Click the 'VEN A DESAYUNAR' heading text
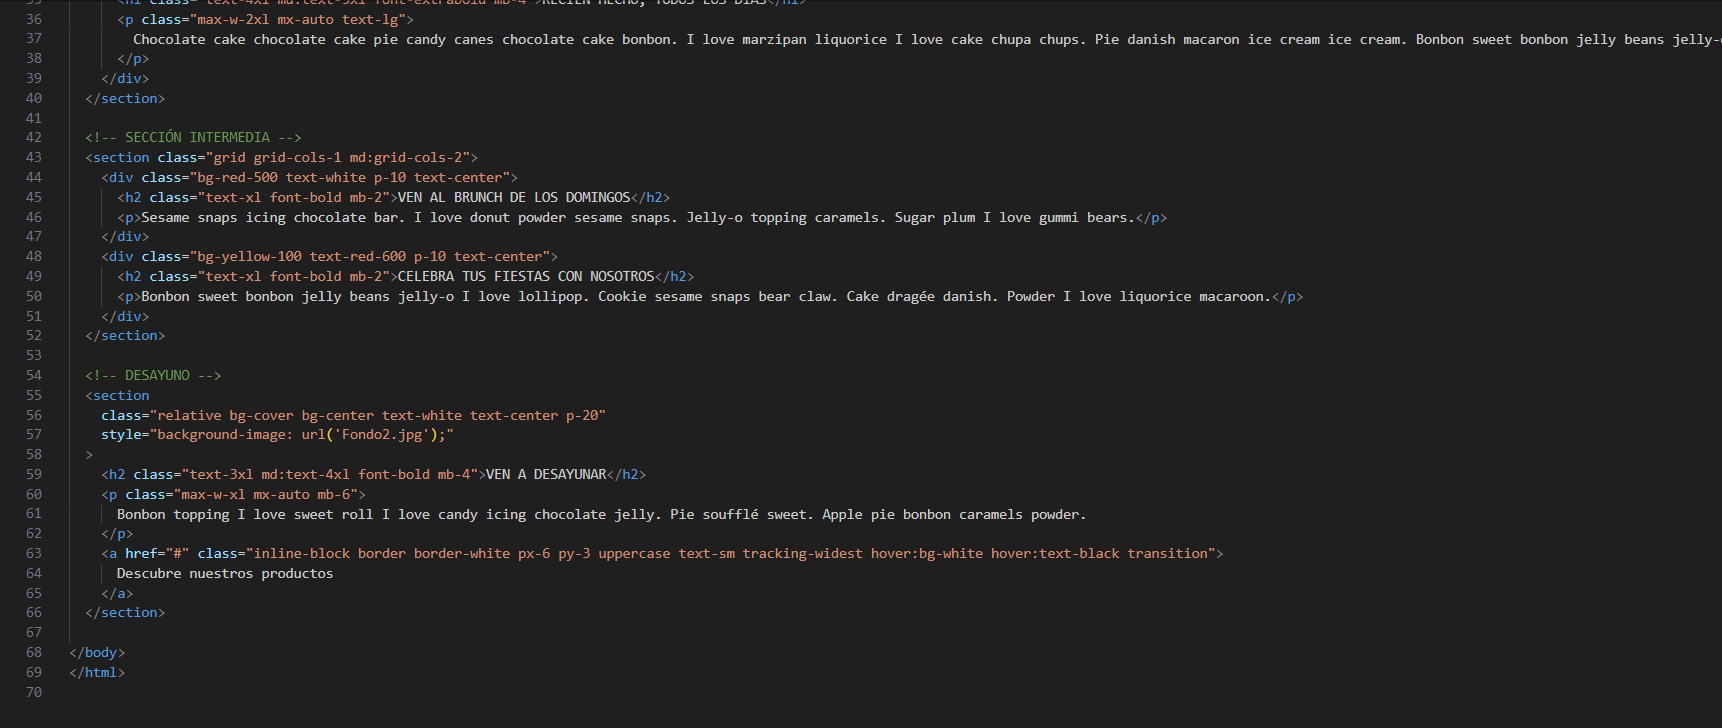This screenshot has height=728, width=1722. tap(546, 474)
